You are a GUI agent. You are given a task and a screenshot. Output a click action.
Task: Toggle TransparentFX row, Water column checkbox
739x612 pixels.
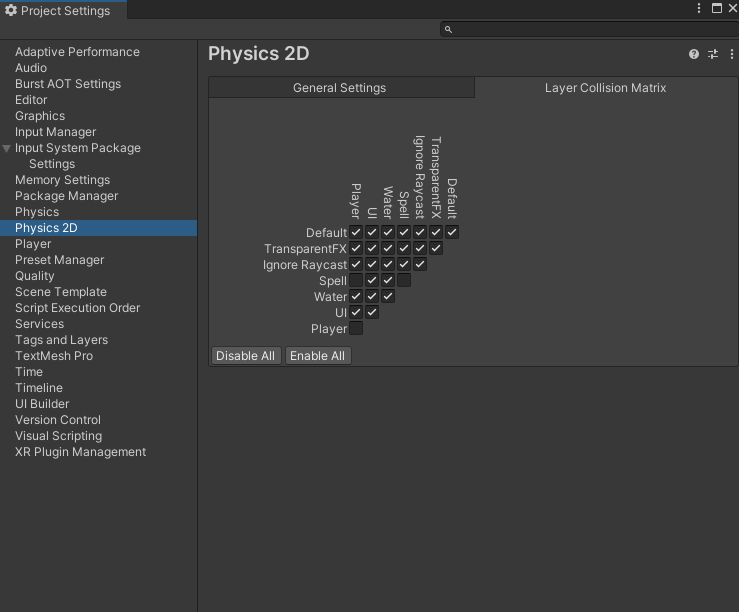click(388, 248)
